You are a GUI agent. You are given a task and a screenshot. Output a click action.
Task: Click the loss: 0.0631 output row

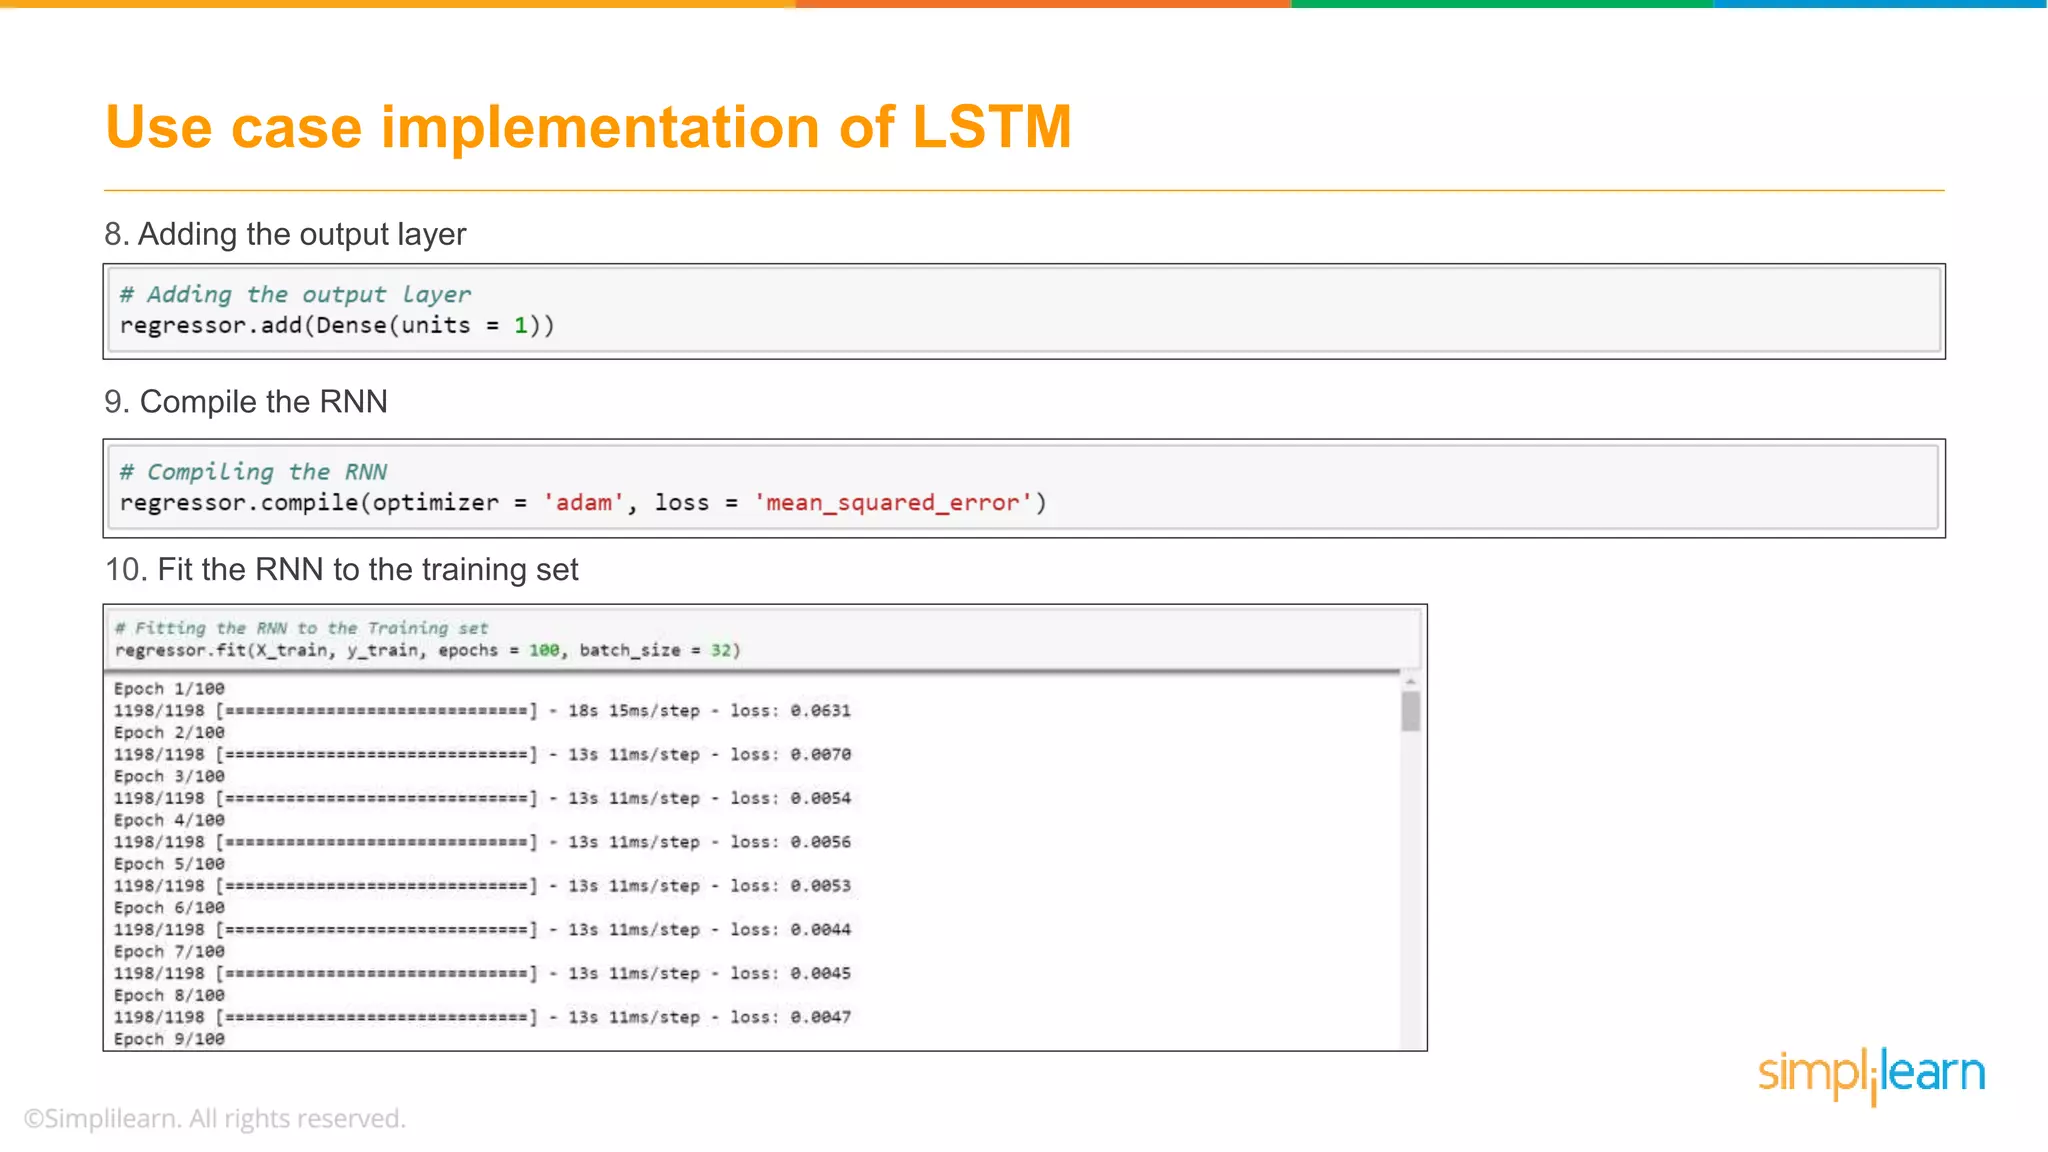pos(482,711)
